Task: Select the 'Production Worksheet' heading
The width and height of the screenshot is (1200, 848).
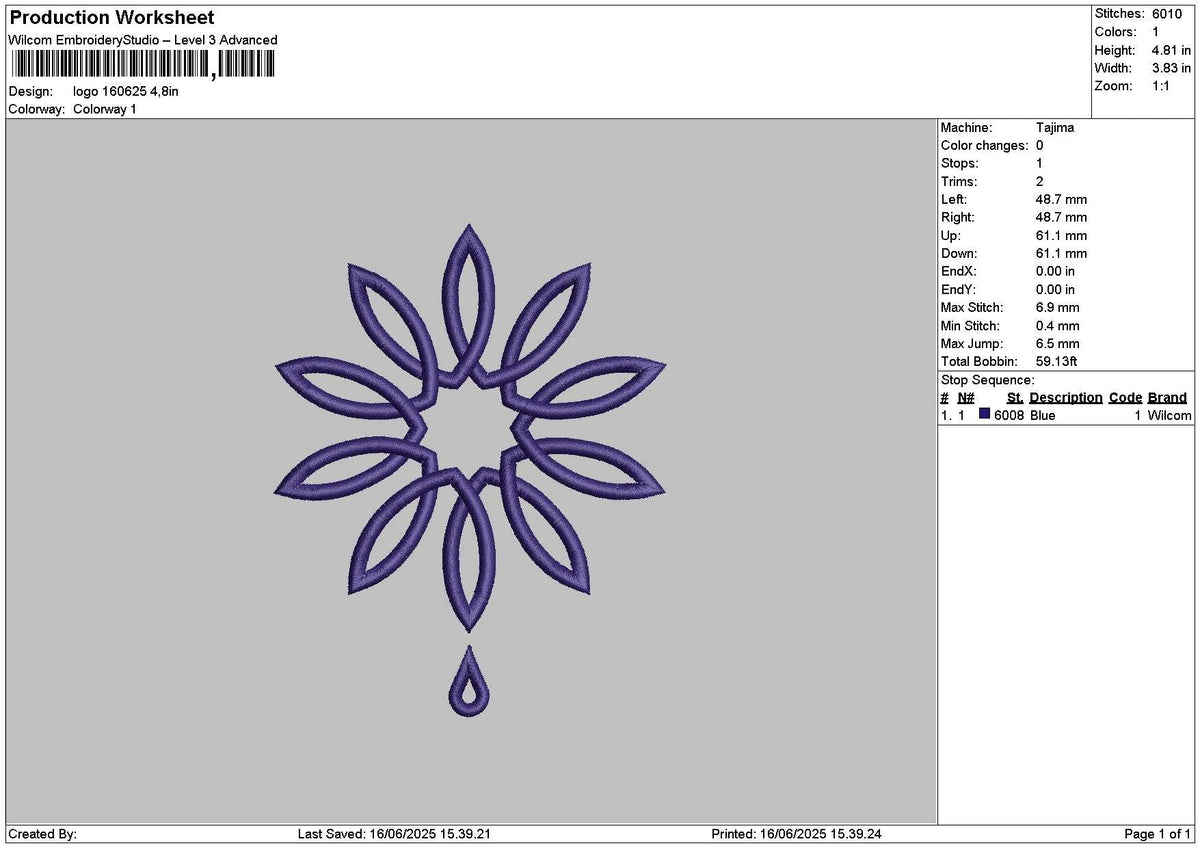Action: [112, 18]
